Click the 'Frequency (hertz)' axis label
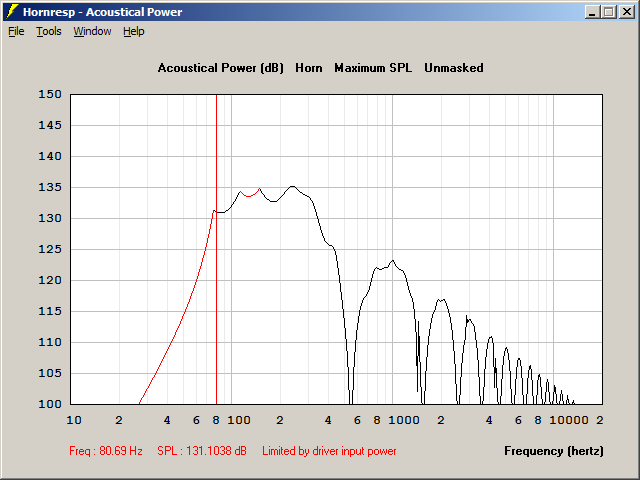640x480 pixels. [x=554, y=451]
